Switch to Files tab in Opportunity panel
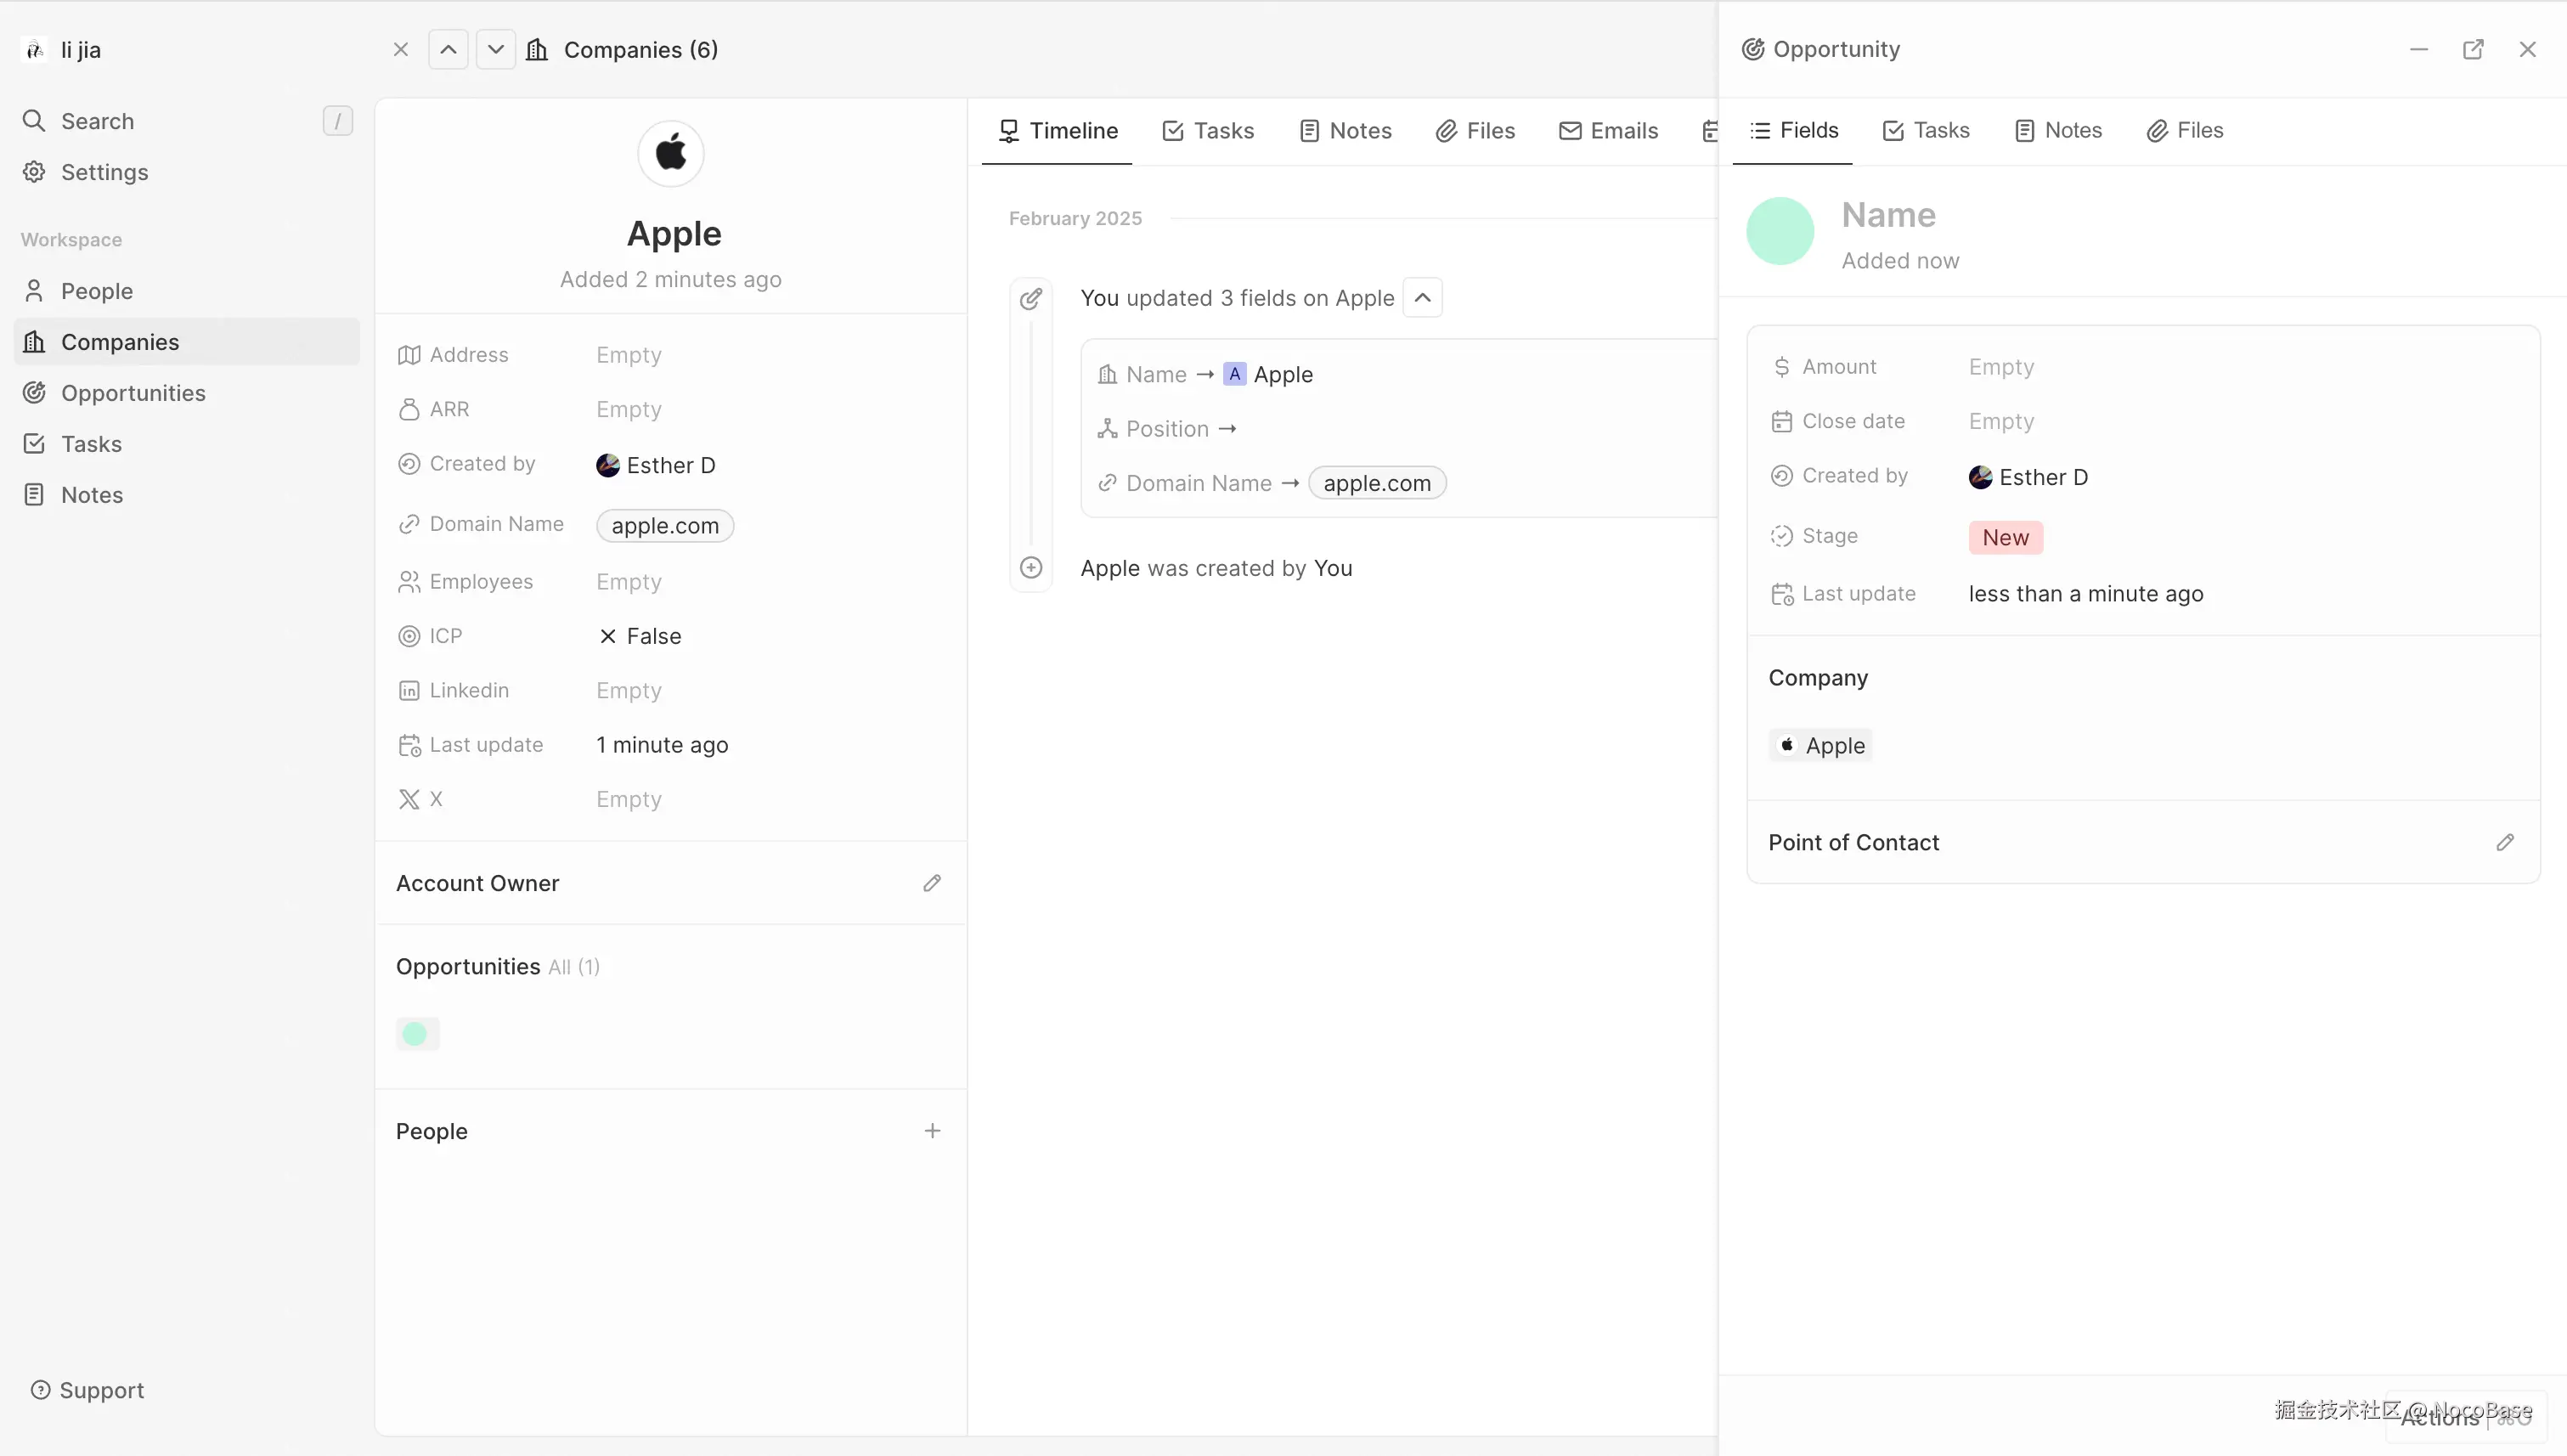Screen dimensions: 2567x1456 pos(2185,130)
